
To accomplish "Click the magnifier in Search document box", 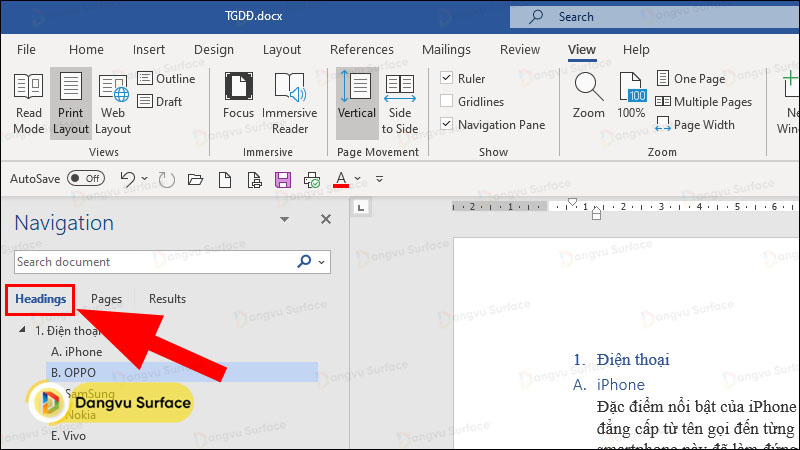I will (x=304, y=261).
